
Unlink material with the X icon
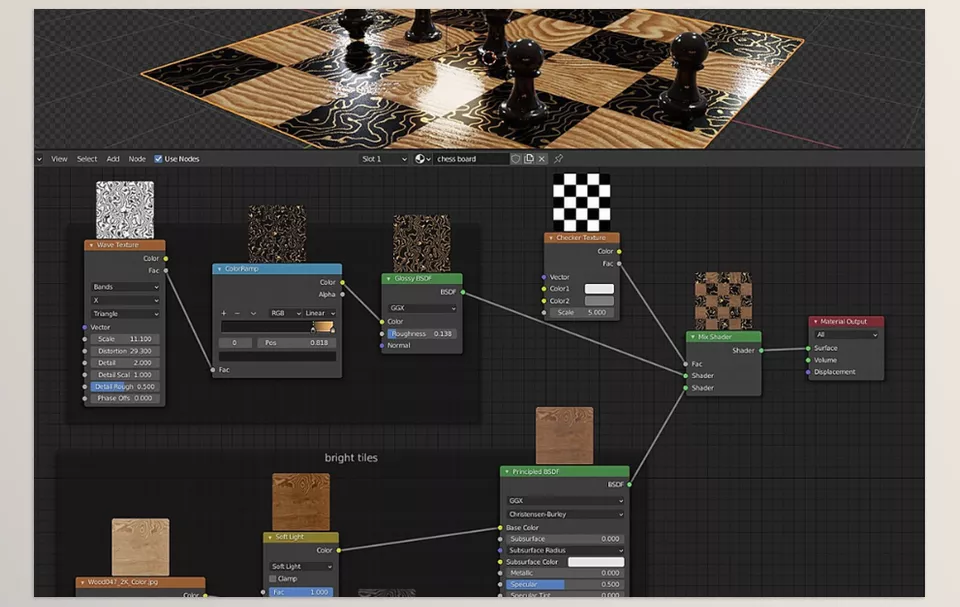point(542,159)
